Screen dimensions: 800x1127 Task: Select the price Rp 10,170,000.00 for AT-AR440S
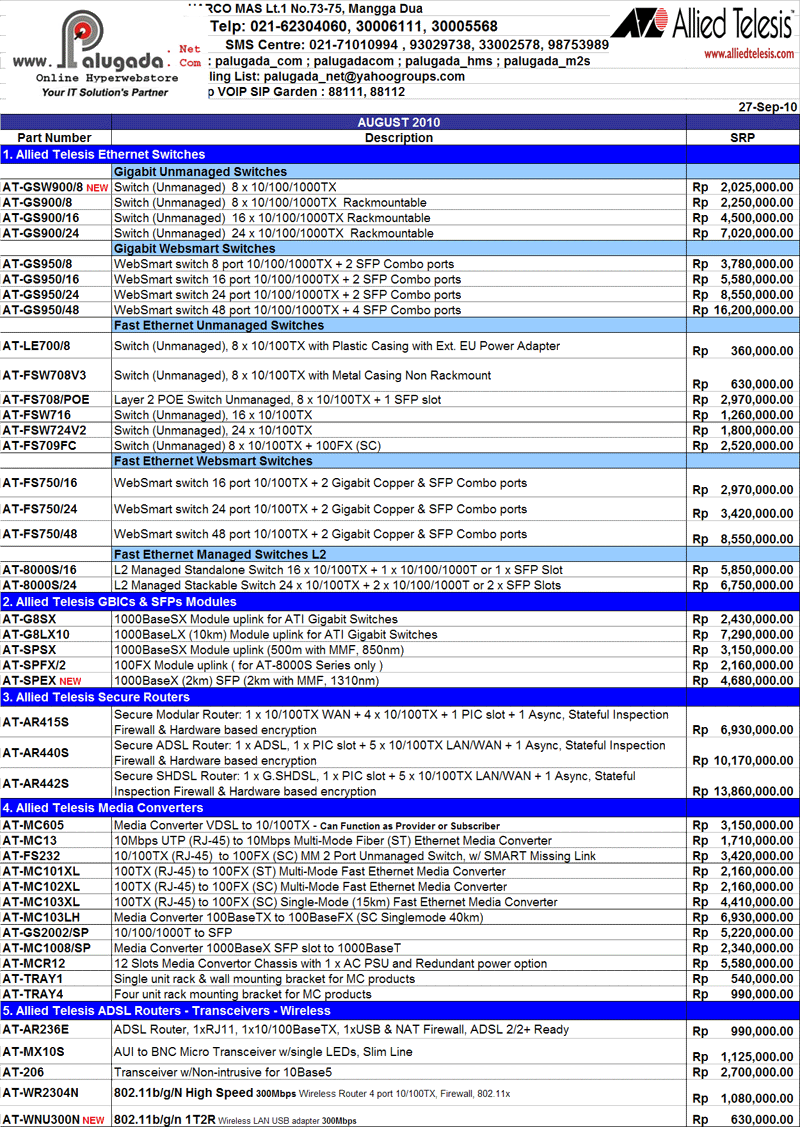(743, 760)
